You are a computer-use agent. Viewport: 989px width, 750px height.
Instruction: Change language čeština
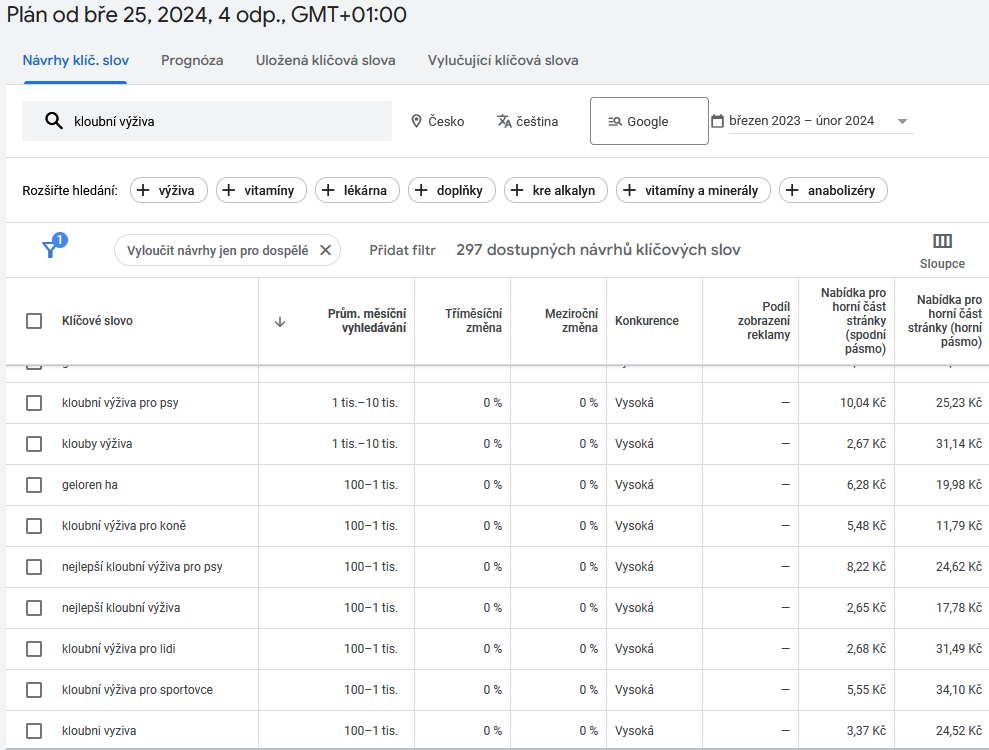pyautogui.click(x=528, y=121)
